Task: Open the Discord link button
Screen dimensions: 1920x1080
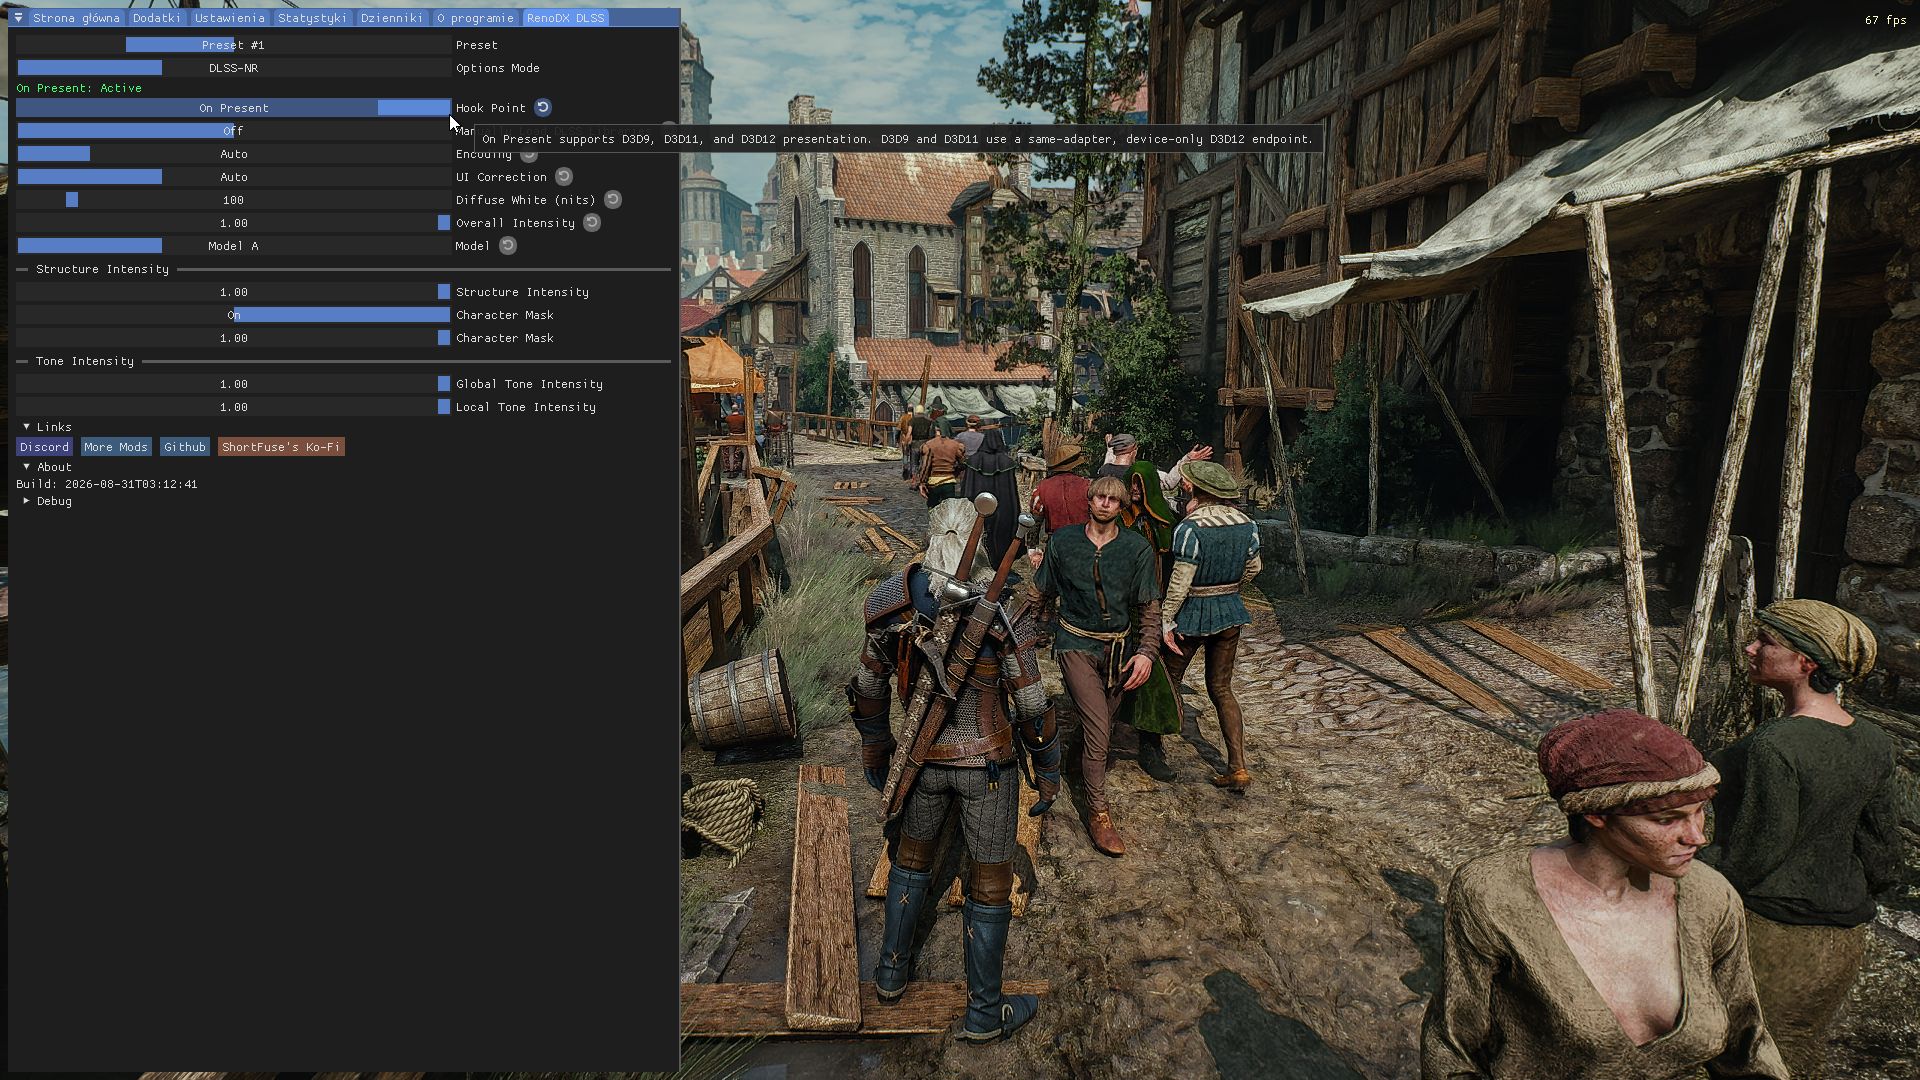Action: tap(44, 447)
